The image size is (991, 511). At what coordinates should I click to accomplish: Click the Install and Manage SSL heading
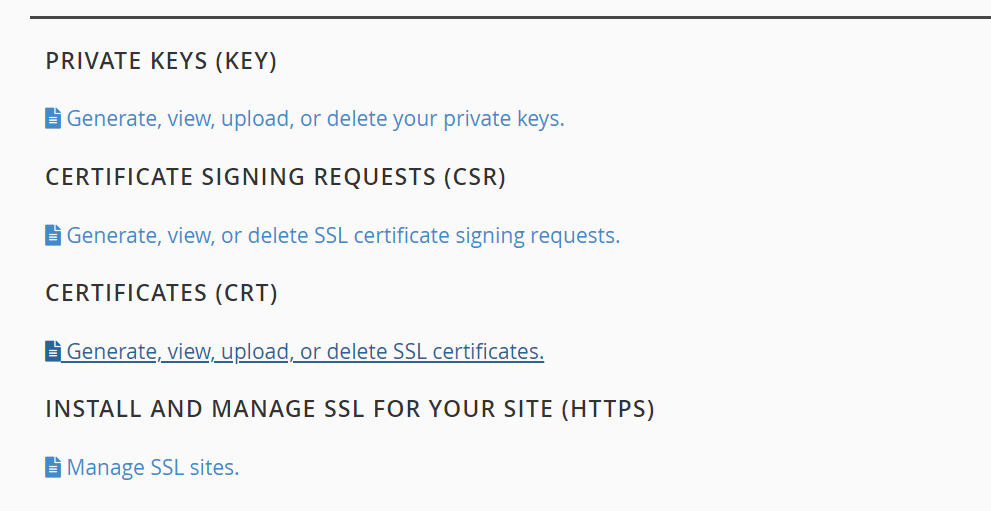(300, 410)
